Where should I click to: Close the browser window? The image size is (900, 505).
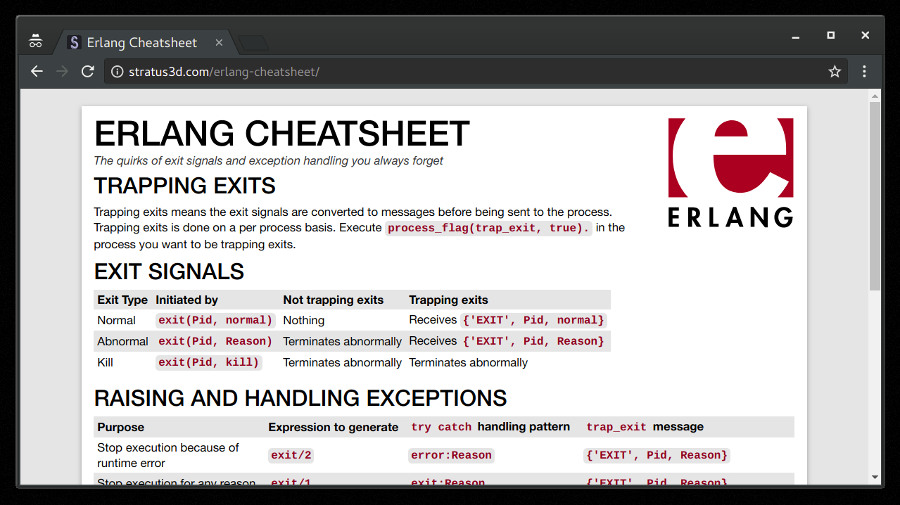(x=865, y=36)
